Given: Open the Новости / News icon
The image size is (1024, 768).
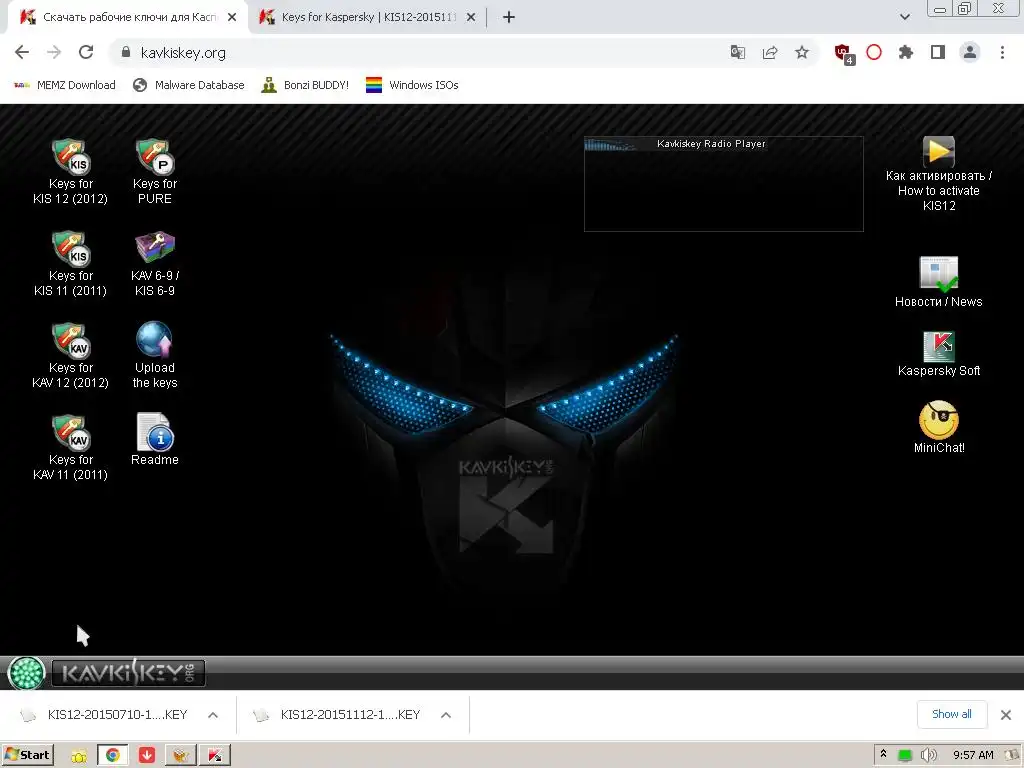Looking at the screenshot, I should 938,281.
